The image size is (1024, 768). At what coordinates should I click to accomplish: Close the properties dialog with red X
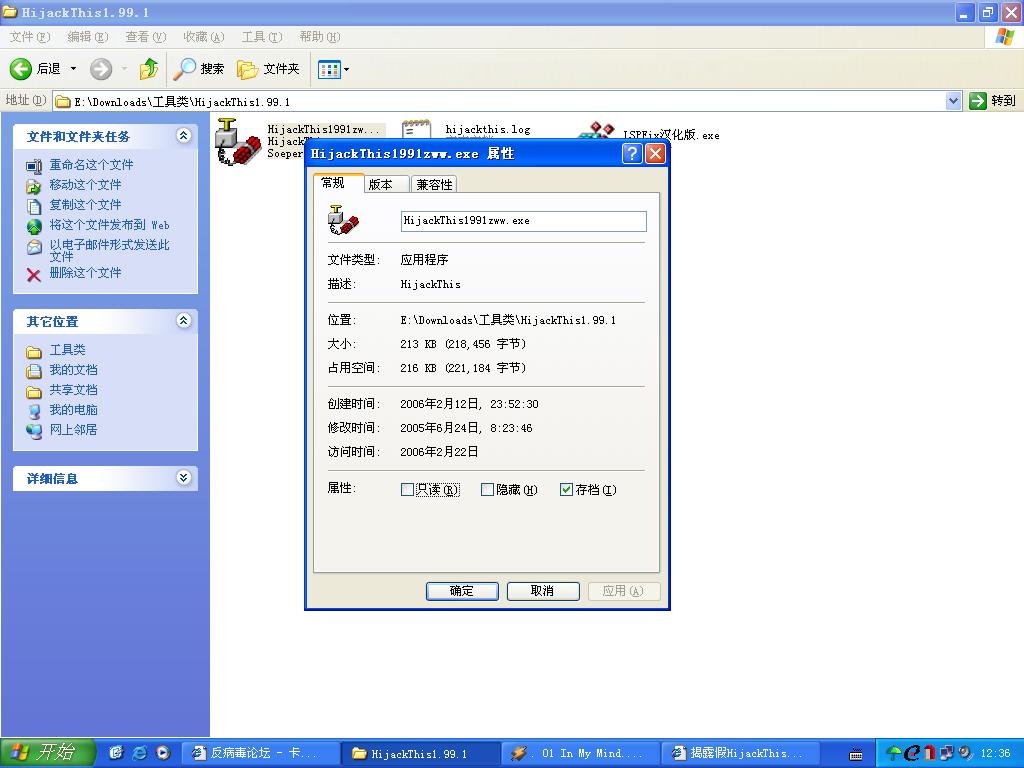click(x=655, y=153)
